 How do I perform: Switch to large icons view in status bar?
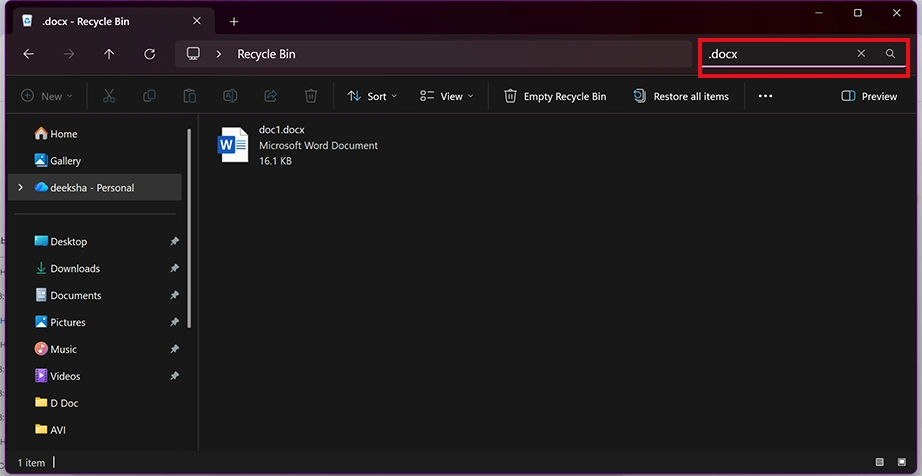(x=902, y=462)
